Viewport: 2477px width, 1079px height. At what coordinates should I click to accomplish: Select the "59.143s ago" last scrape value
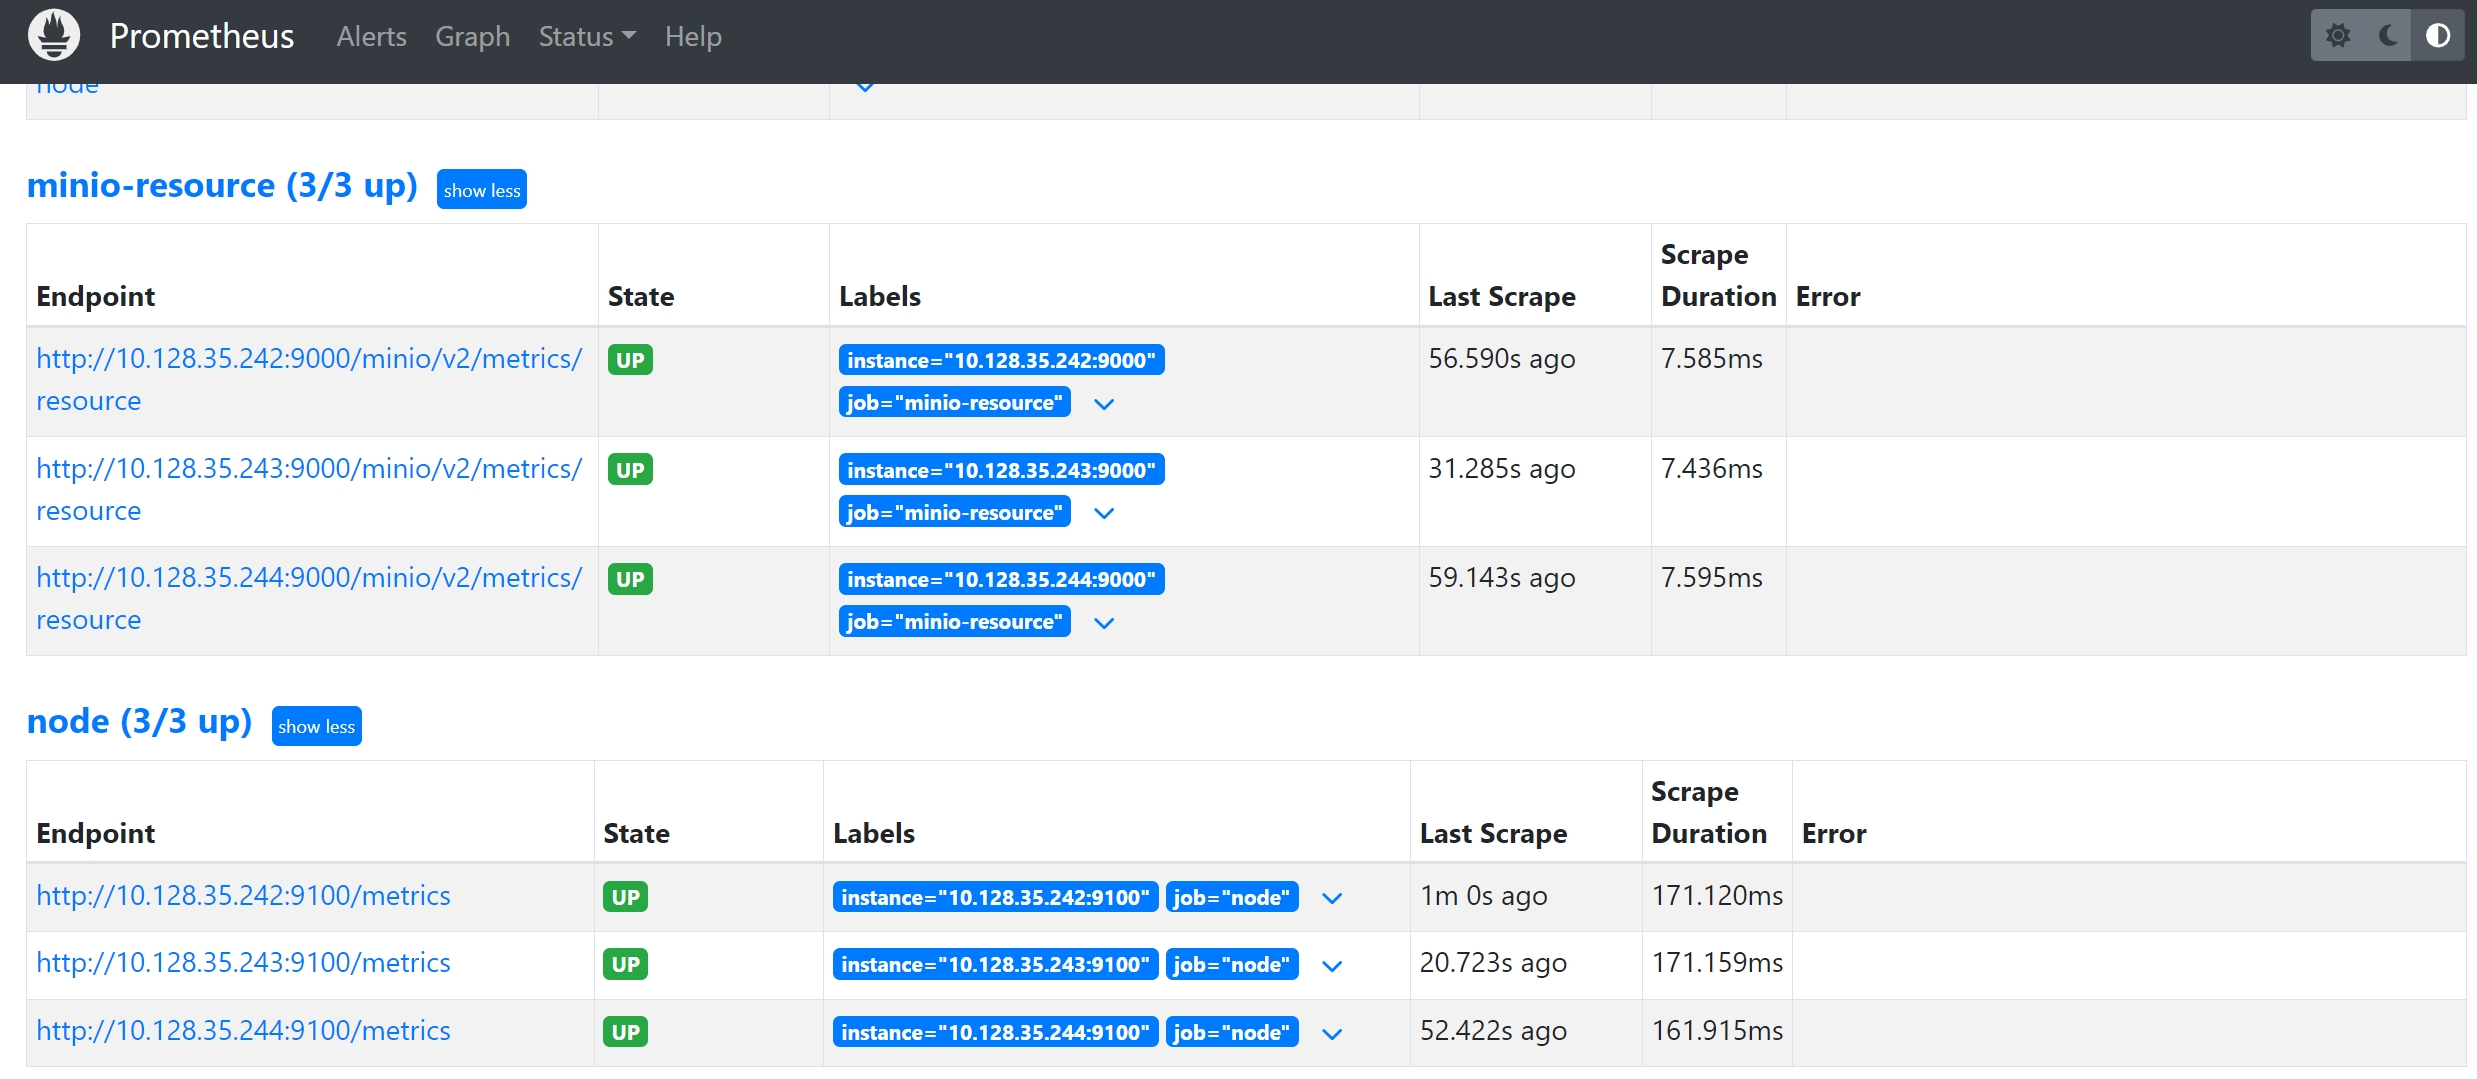(1501, 578)
